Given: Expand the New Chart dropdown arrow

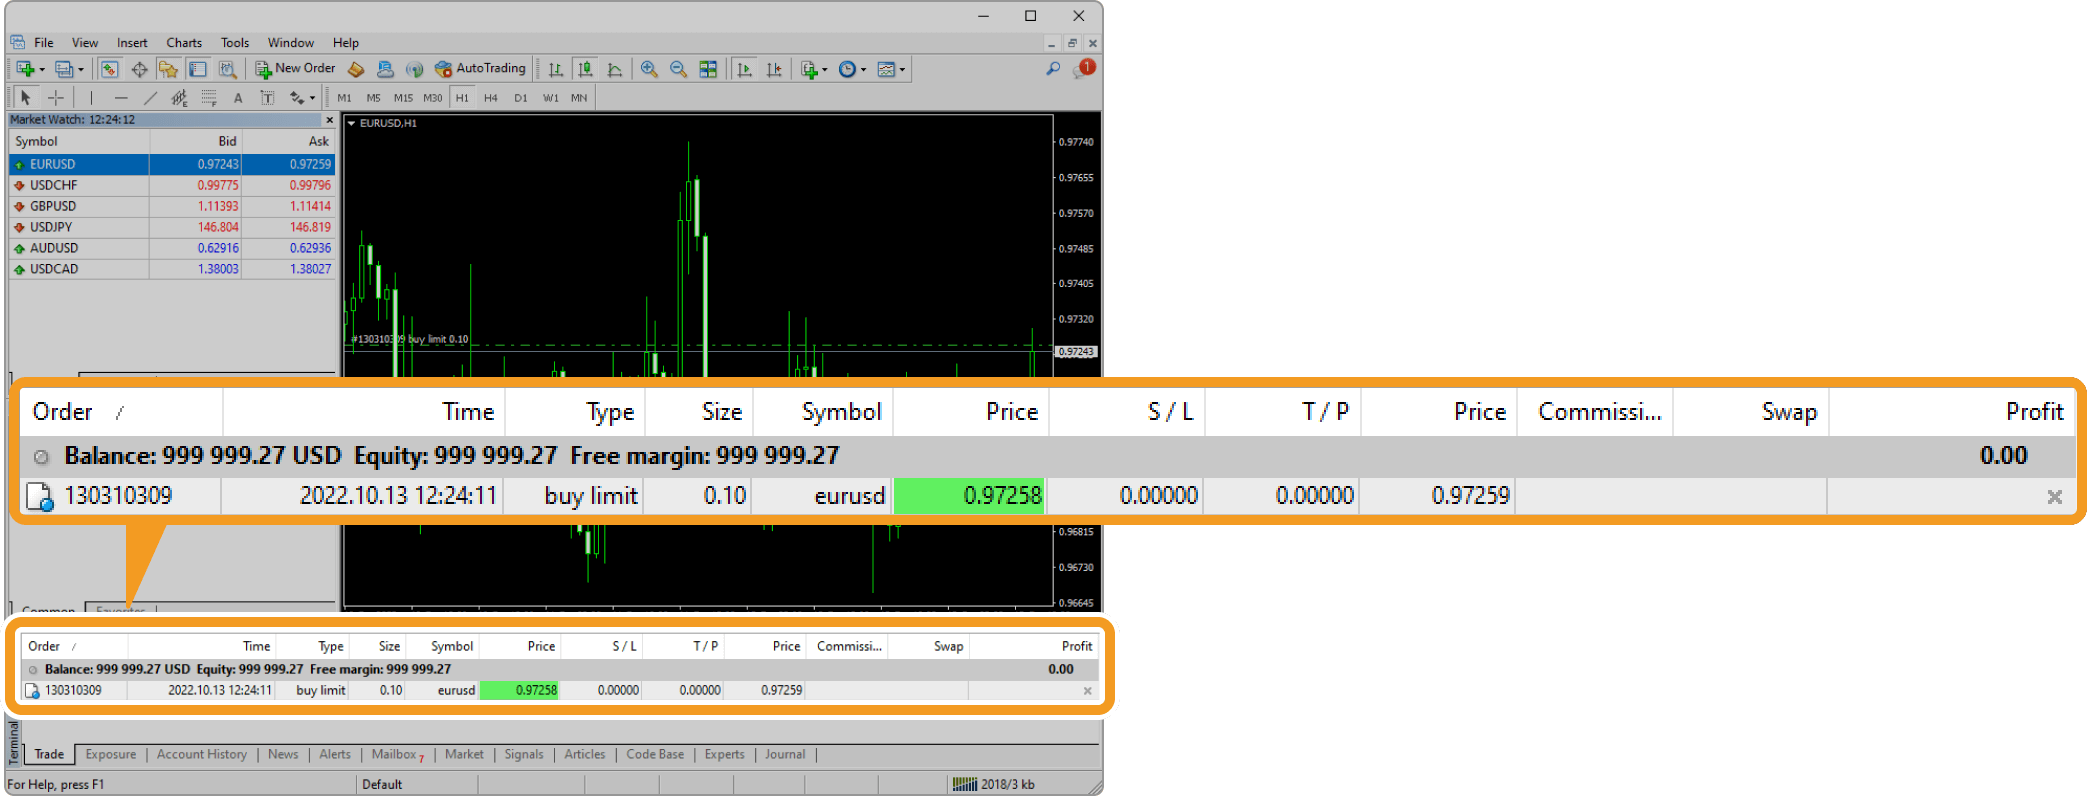Looking at the screenshot, I should [42, 70].
